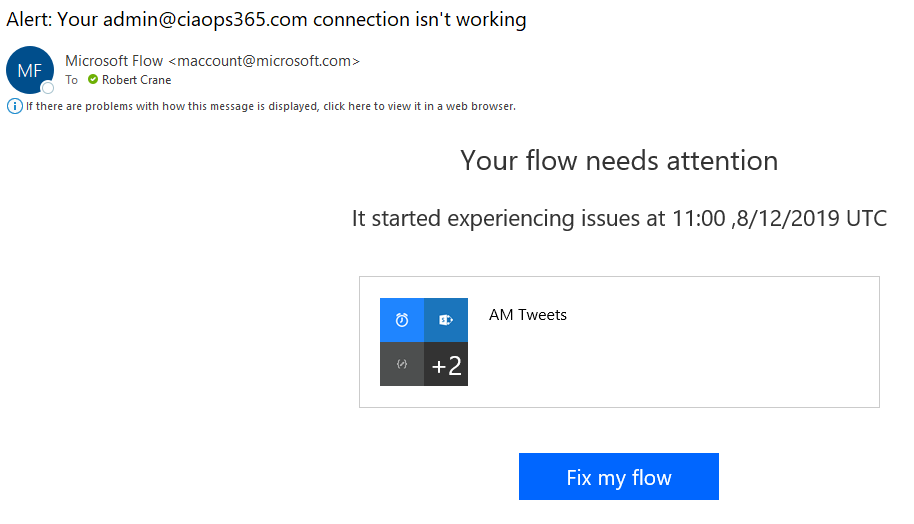Click the MF sender avatar circle
The image size is (914, 524).
tap(29, 69)
